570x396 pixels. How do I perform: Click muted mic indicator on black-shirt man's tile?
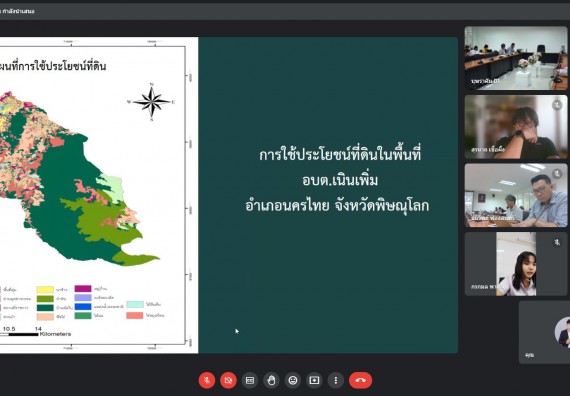point(557,105)
